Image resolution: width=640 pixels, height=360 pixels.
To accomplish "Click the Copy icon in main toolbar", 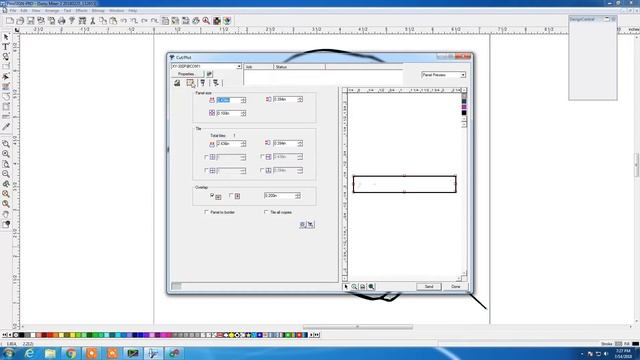I will click(x=103, y=20).
